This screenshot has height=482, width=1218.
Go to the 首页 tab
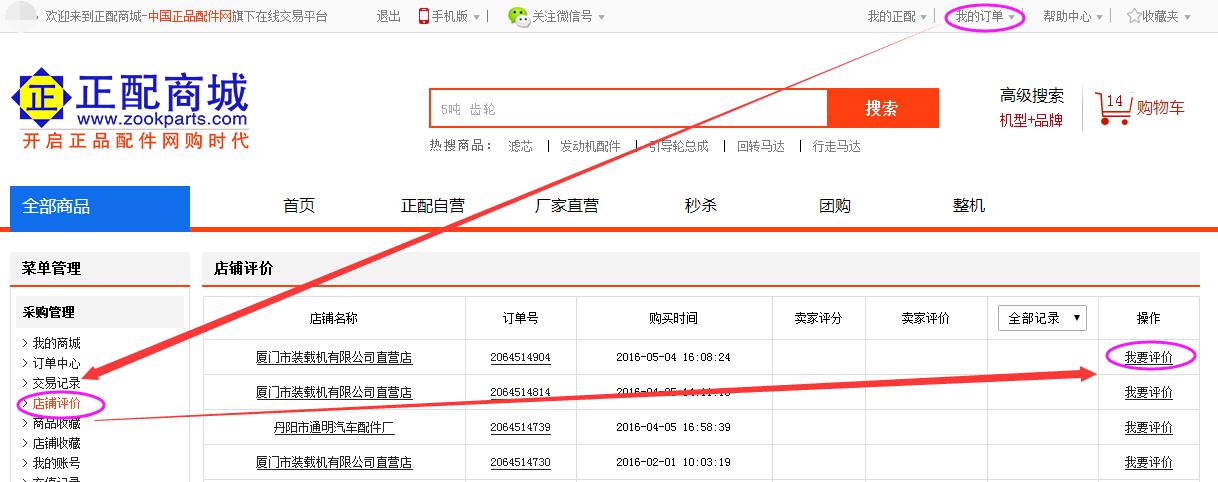pos(299,206)
